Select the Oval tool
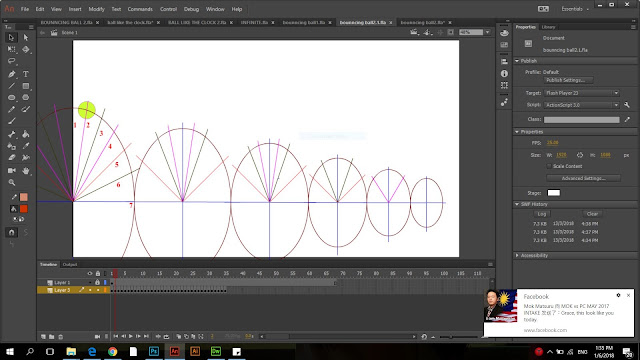 [11, 98]
